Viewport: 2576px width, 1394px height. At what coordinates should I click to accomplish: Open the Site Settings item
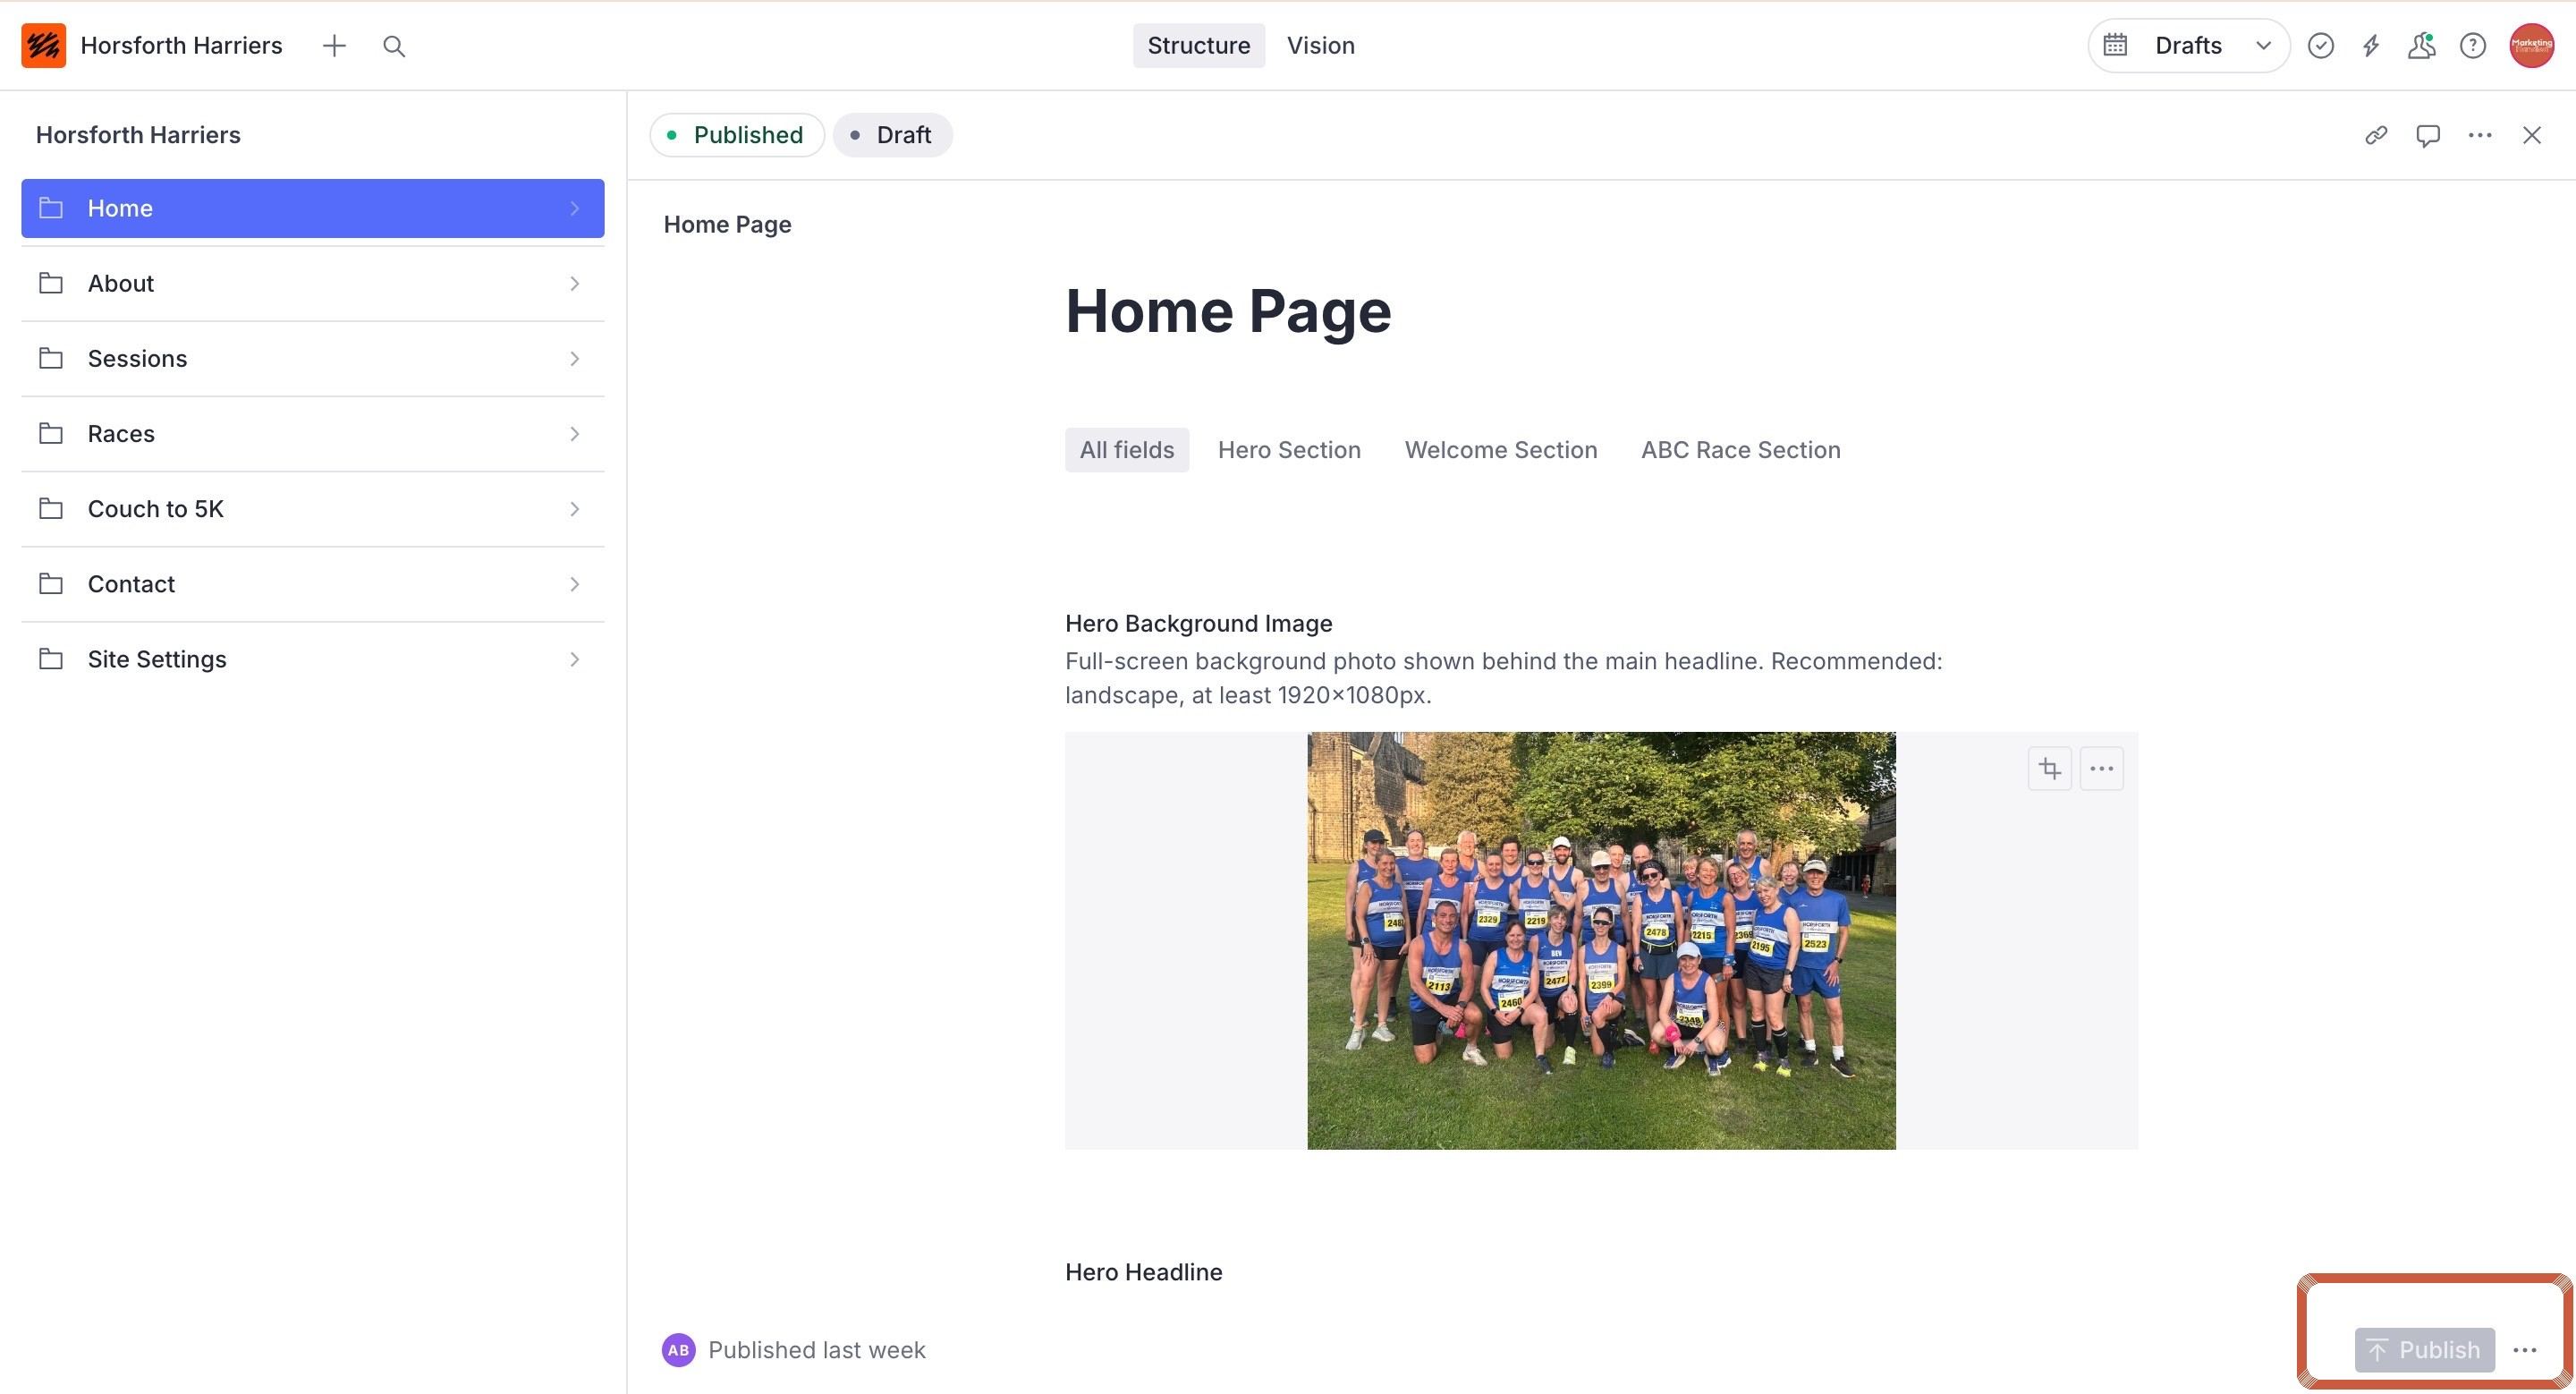tap(313, 658)
